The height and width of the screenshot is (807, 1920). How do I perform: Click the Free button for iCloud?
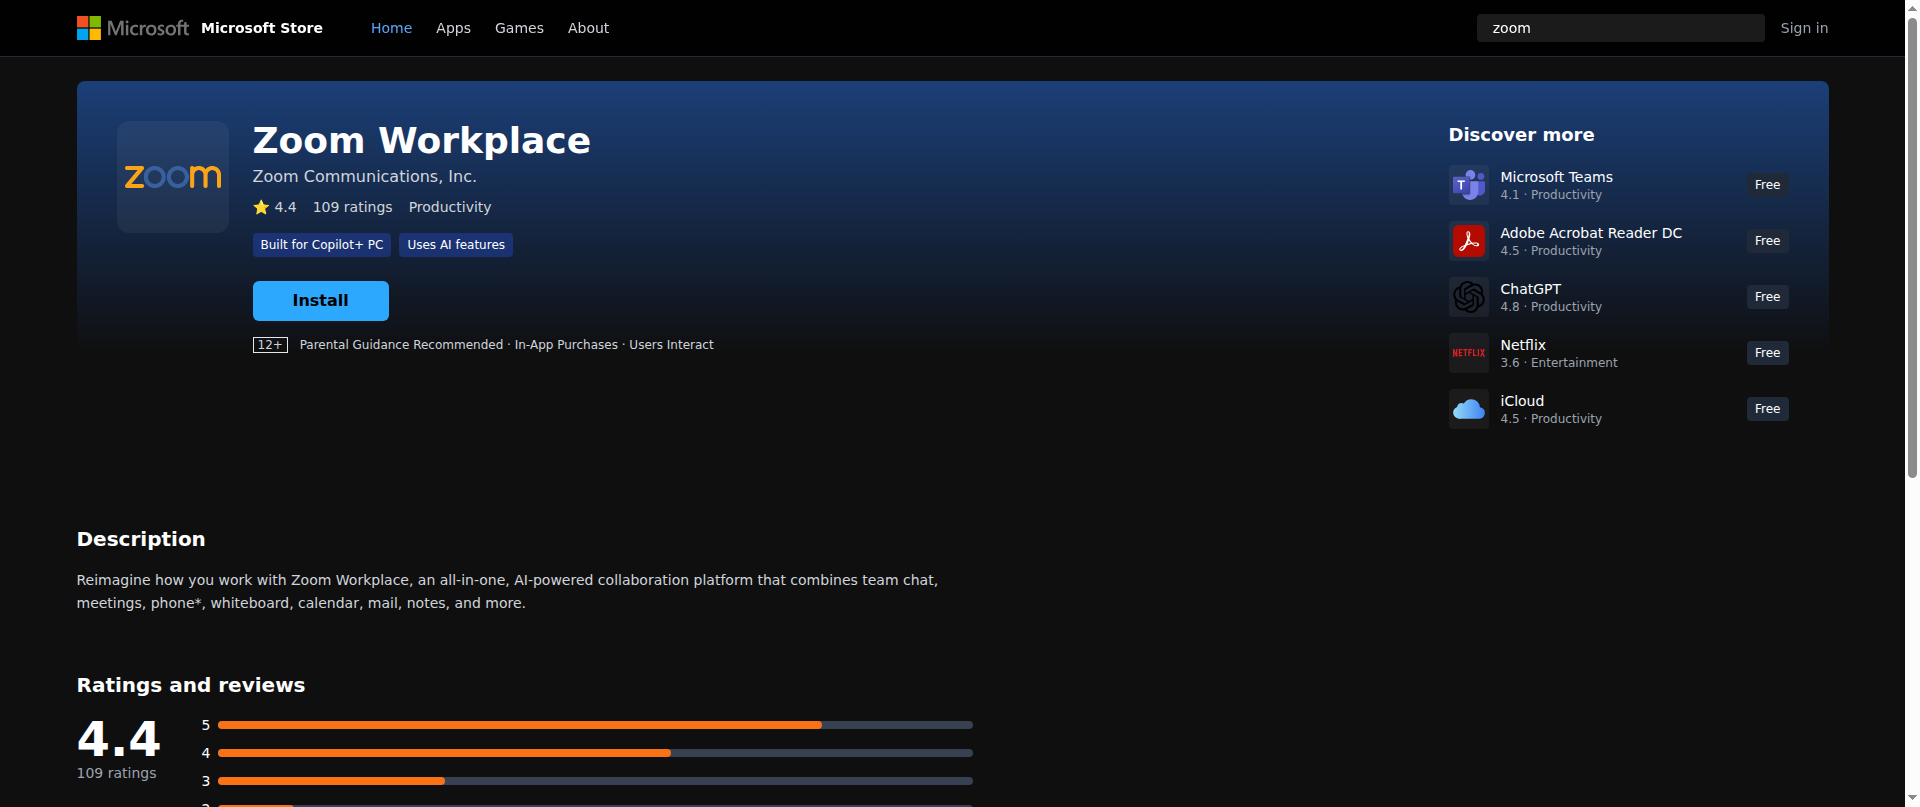point(1767,409)
